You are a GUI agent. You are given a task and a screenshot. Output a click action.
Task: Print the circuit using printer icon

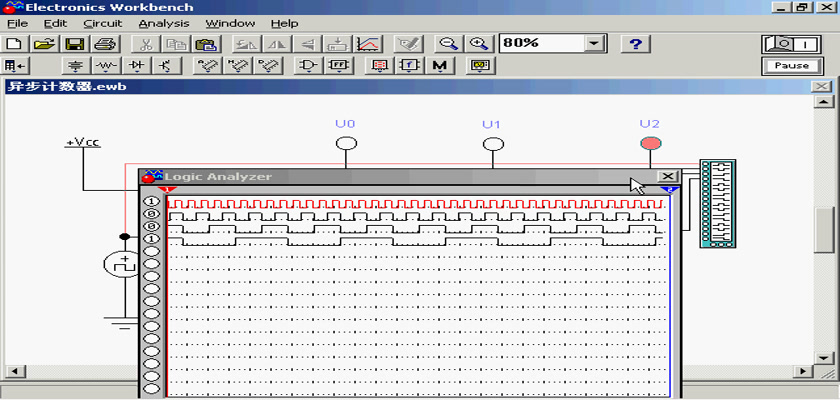pyautogui.click(x=105, y=44)
